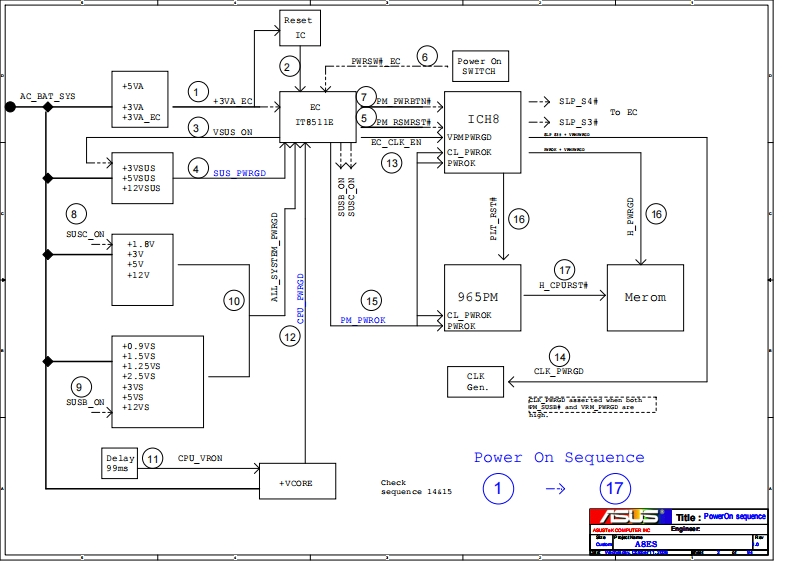The width and height of the screenshot is (793, 561).
Task: Select the Reset IC box
Action: [297, 27]
